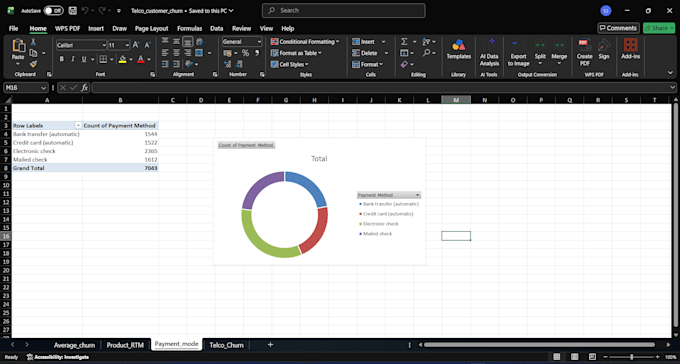This screenshot has height=364, width=680.
Task: Apply italic formatting
Action: click(x=73, y=59)
